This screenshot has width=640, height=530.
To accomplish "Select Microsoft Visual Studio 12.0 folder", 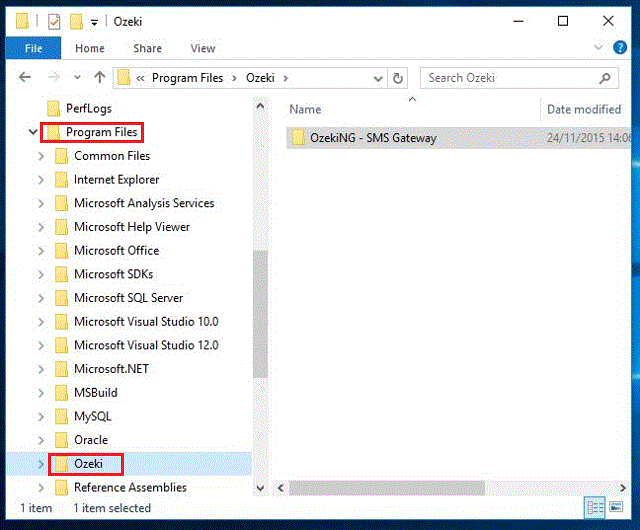I will pos(146,345).
